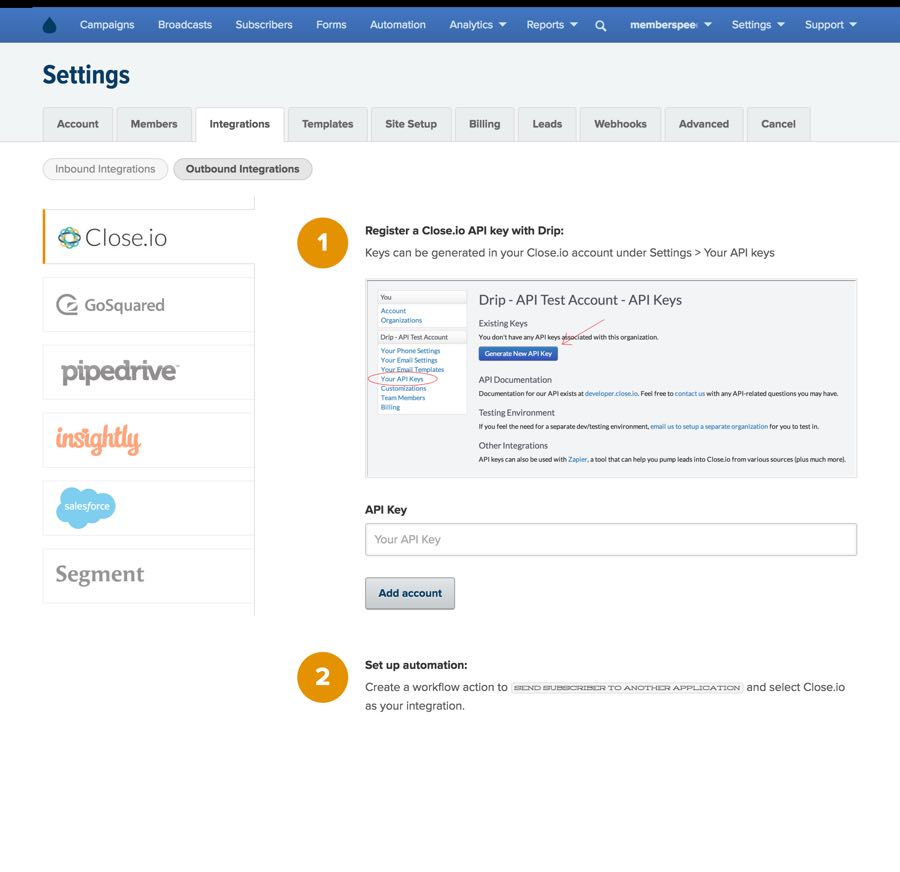
Task: Select the Segment integration logo
Action: [100, 574]
